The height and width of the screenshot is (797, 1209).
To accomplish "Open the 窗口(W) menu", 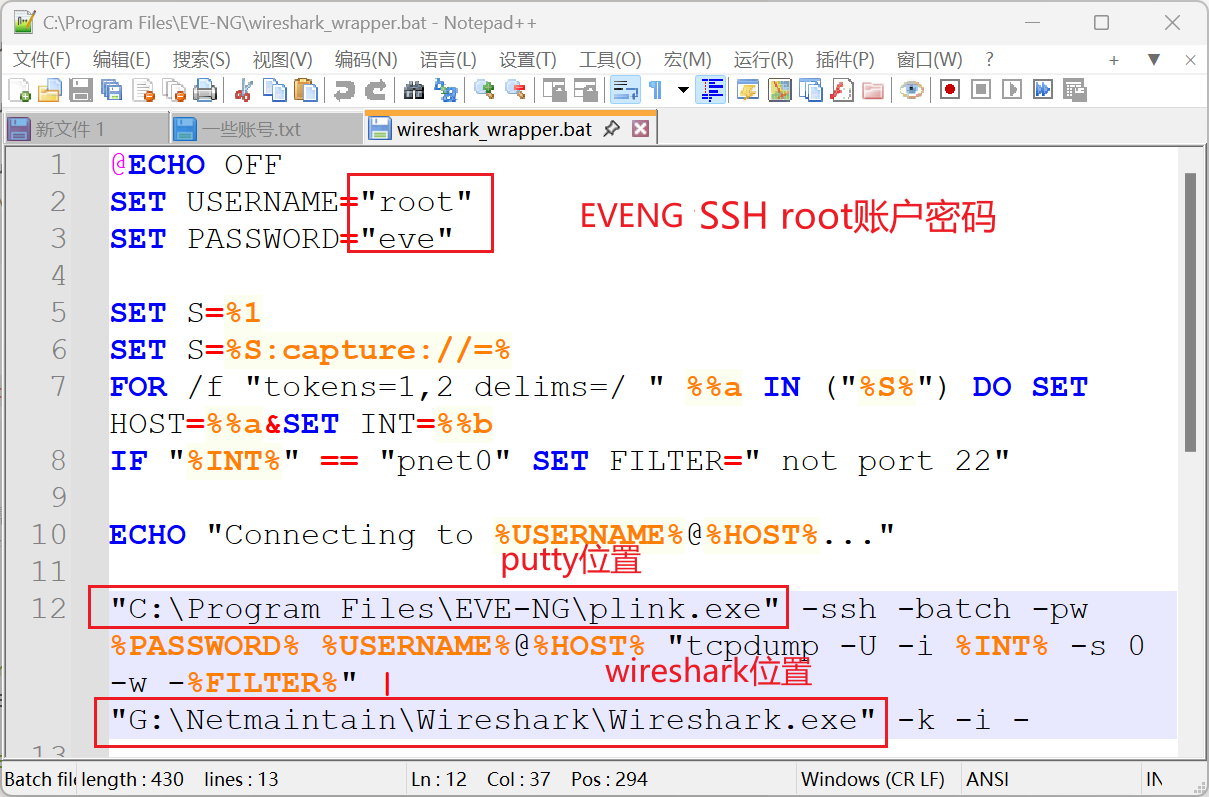I will [929, 59].
